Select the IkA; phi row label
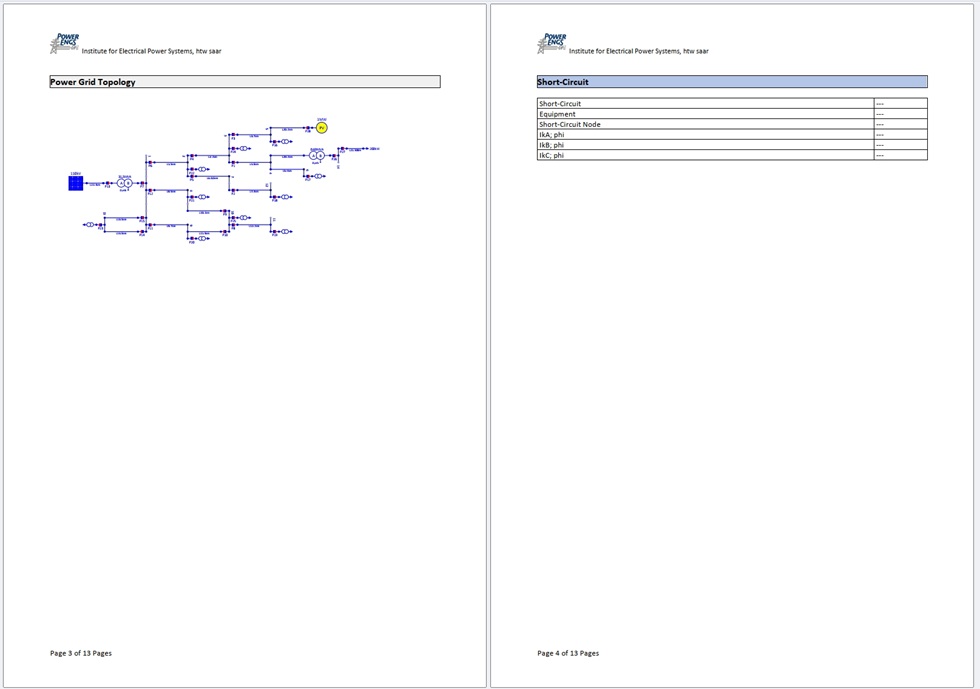Image resolution: width=980 pixels, height=689 pixels. click(552, 135)
